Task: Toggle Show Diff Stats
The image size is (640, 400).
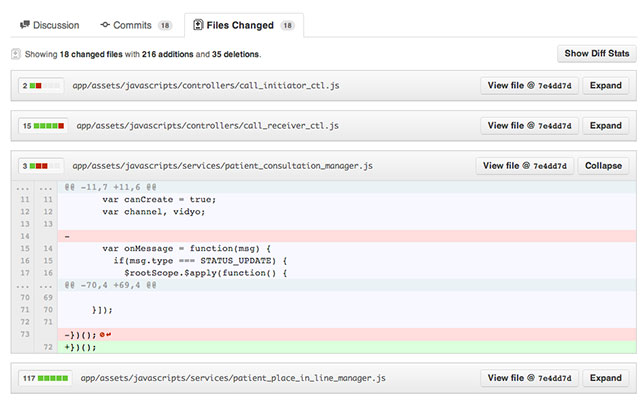Action: tap(597, 54)
